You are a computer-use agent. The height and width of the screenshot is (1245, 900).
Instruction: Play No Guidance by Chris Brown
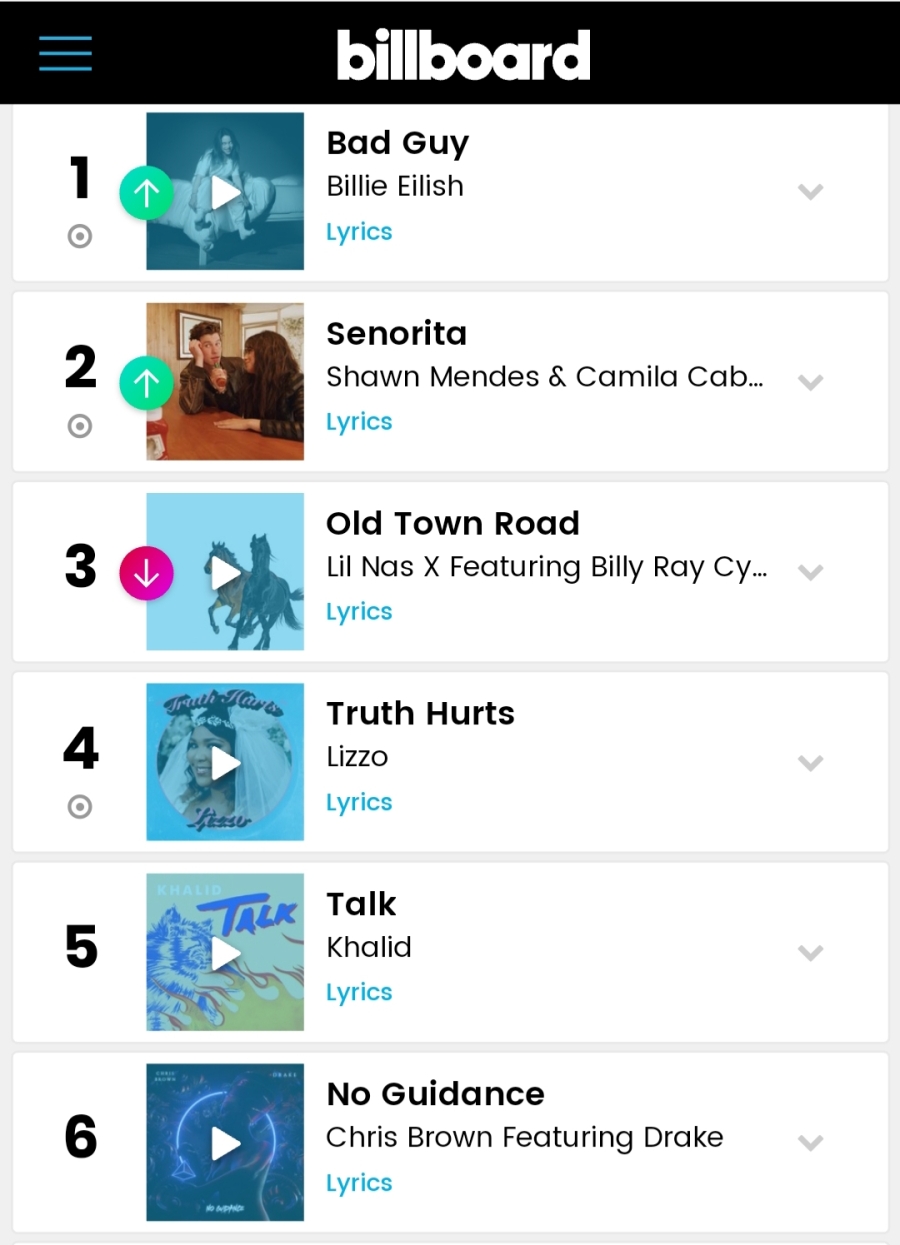point(226,1143)
